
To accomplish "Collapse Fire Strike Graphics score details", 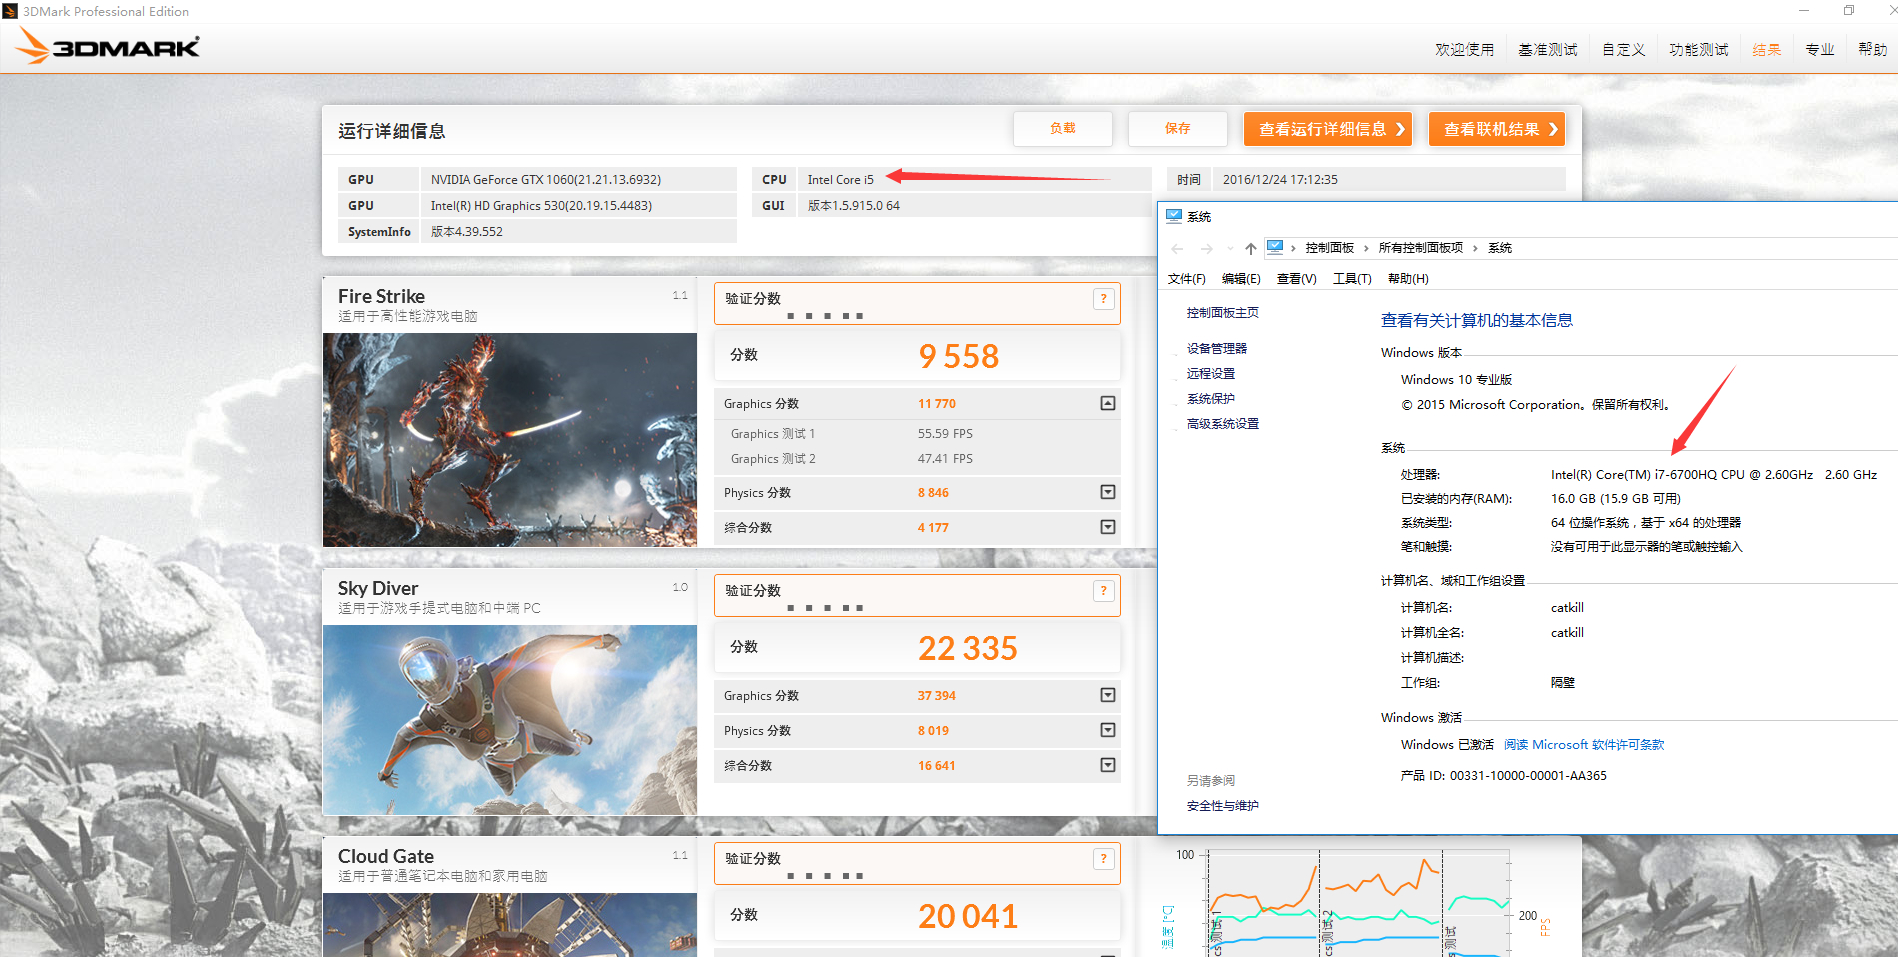I will [x=1108, y=403].
